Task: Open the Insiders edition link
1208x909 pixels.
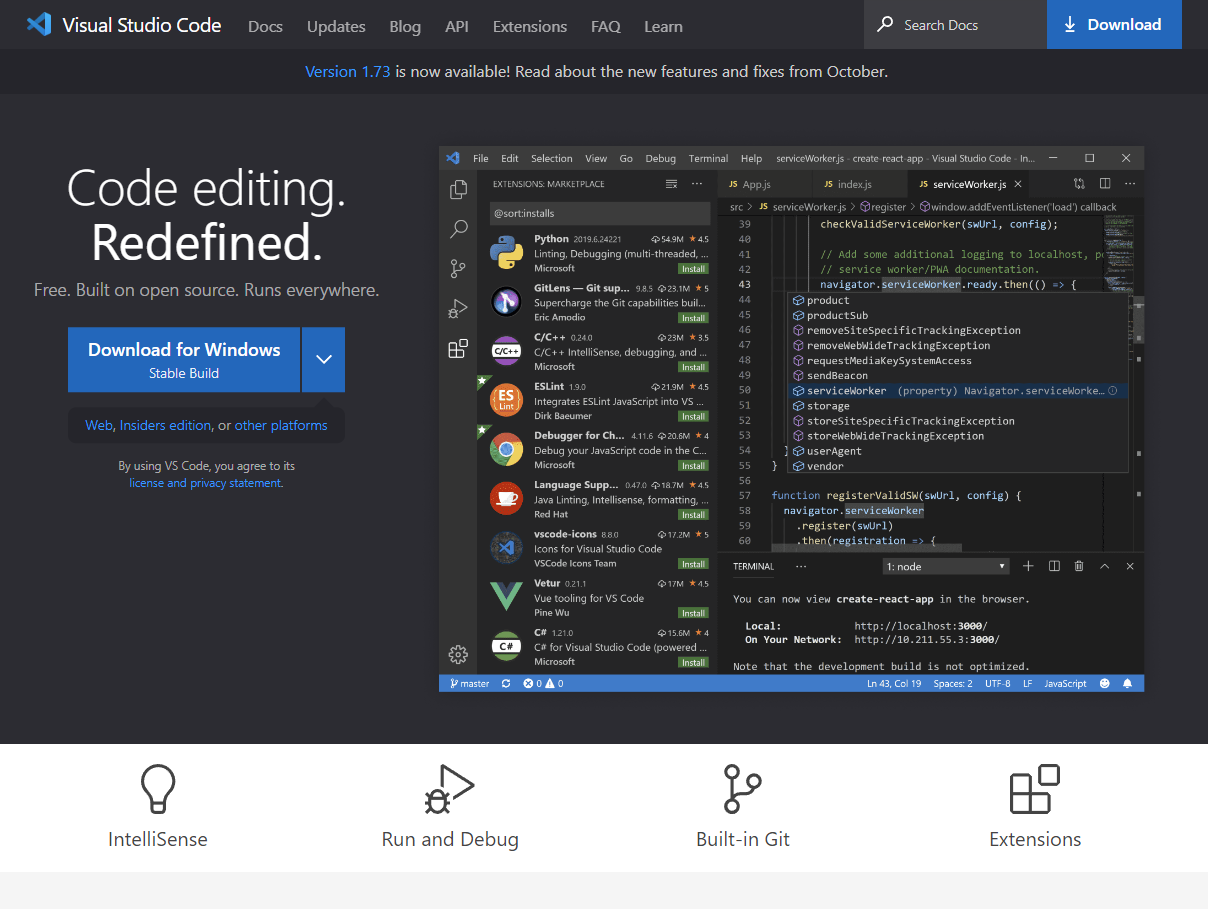Action: point(165,425)
